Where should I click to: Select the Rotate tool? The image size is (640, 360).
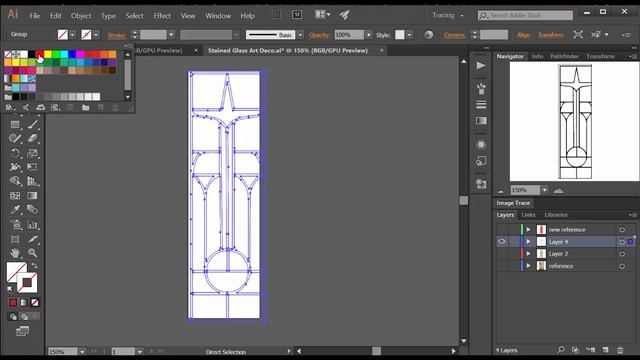[15, 153]
